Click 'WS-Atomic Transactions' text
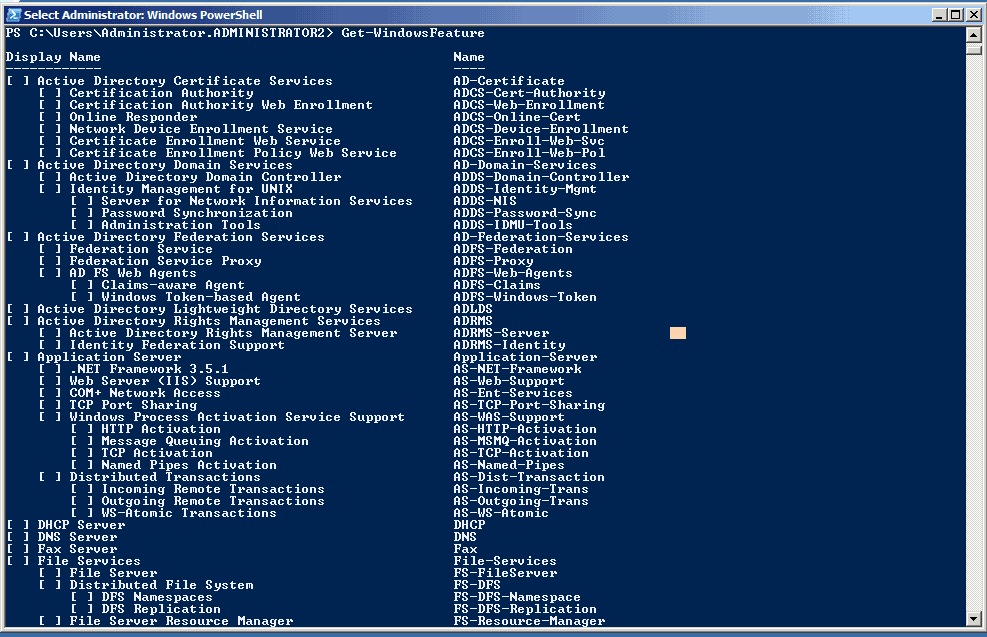987x637 pixels. (189, 513)
